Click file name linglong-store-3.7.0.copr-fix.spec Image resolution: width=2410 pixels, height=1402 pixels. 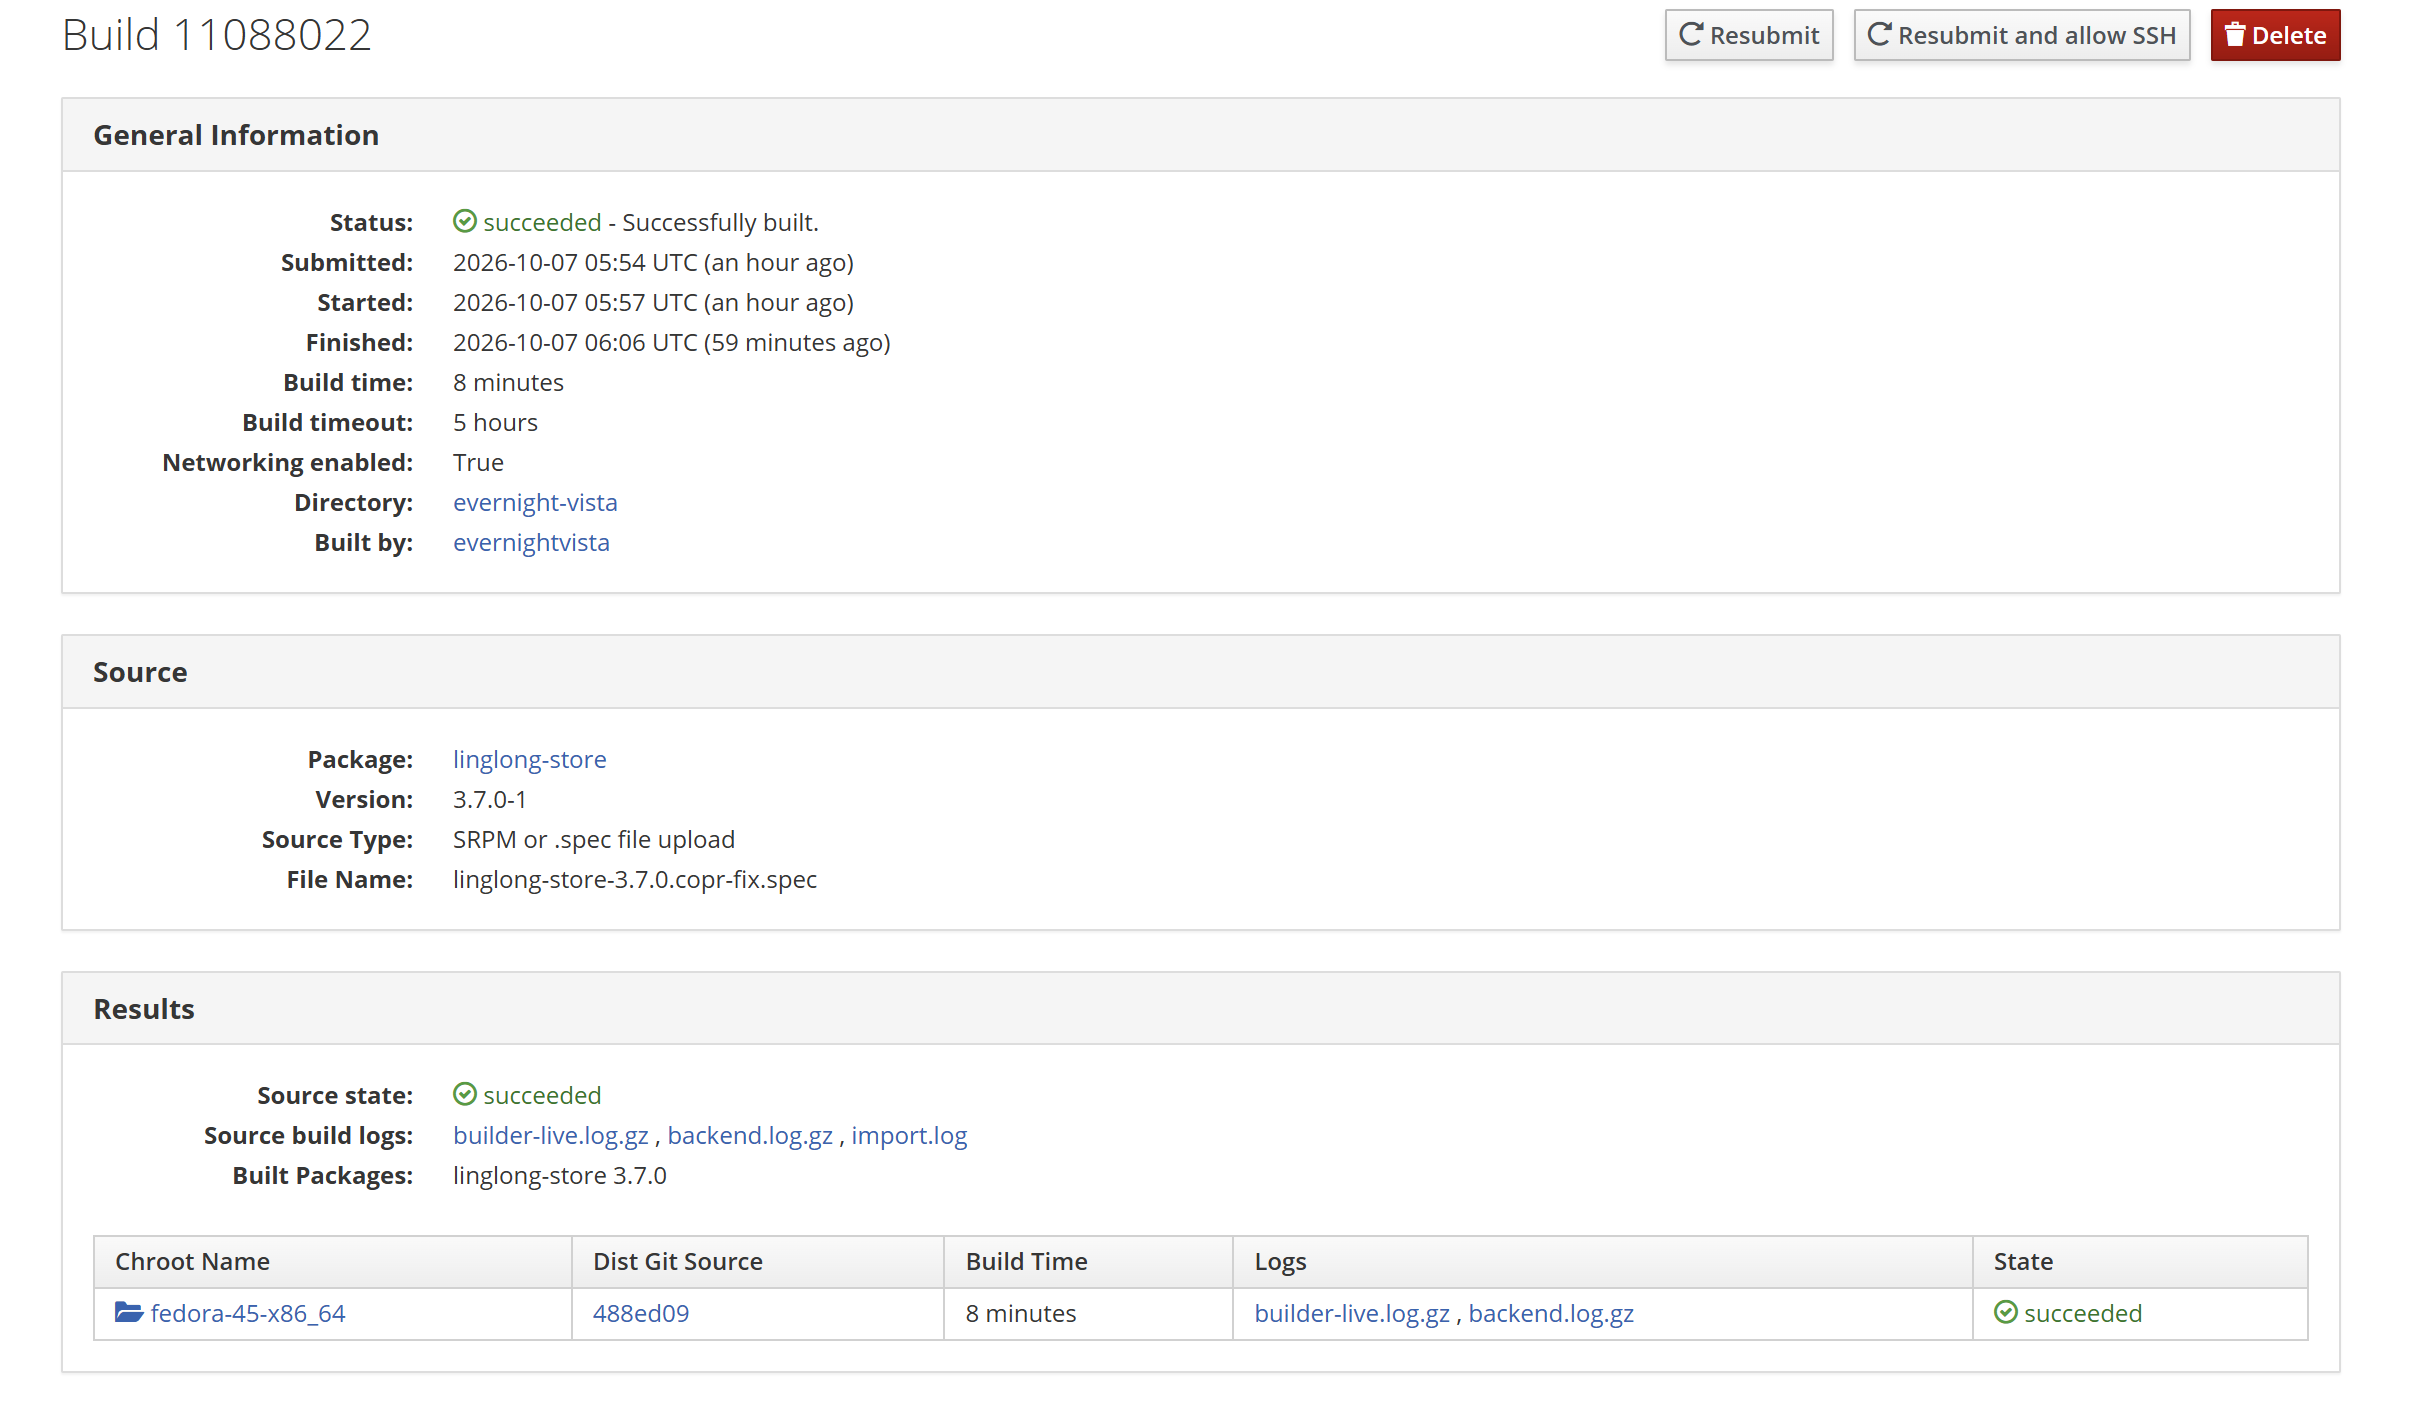coord(635,879)
